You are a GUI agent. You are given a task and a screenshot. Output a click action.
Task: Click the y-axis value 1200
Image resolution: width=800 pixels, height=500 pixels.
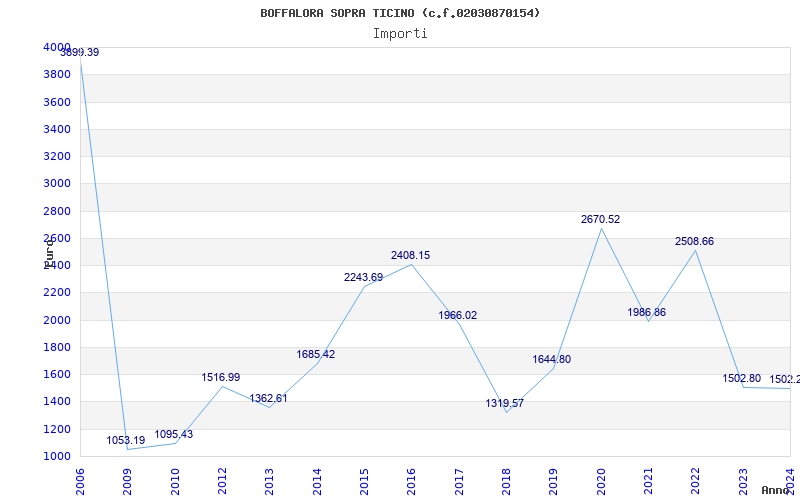pyautogui.click(x=57, y=429)
